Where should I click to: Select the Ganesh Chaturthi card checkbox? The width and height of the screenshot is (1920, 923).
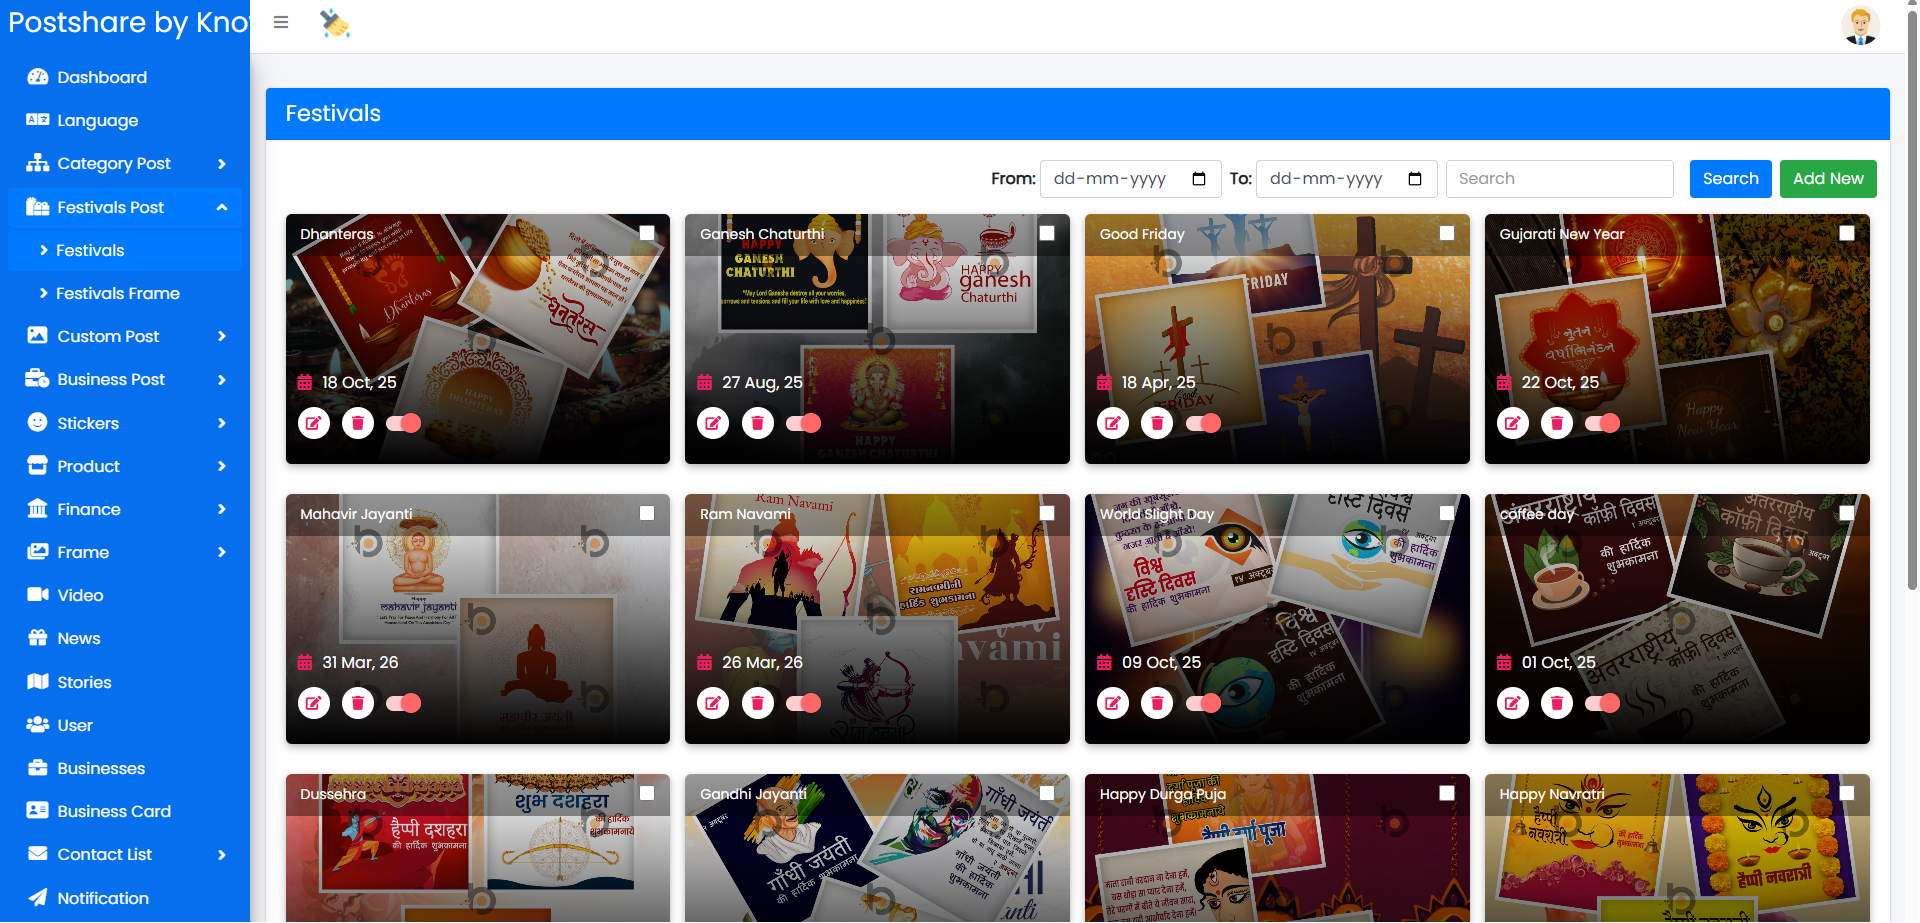(1047, 233)
